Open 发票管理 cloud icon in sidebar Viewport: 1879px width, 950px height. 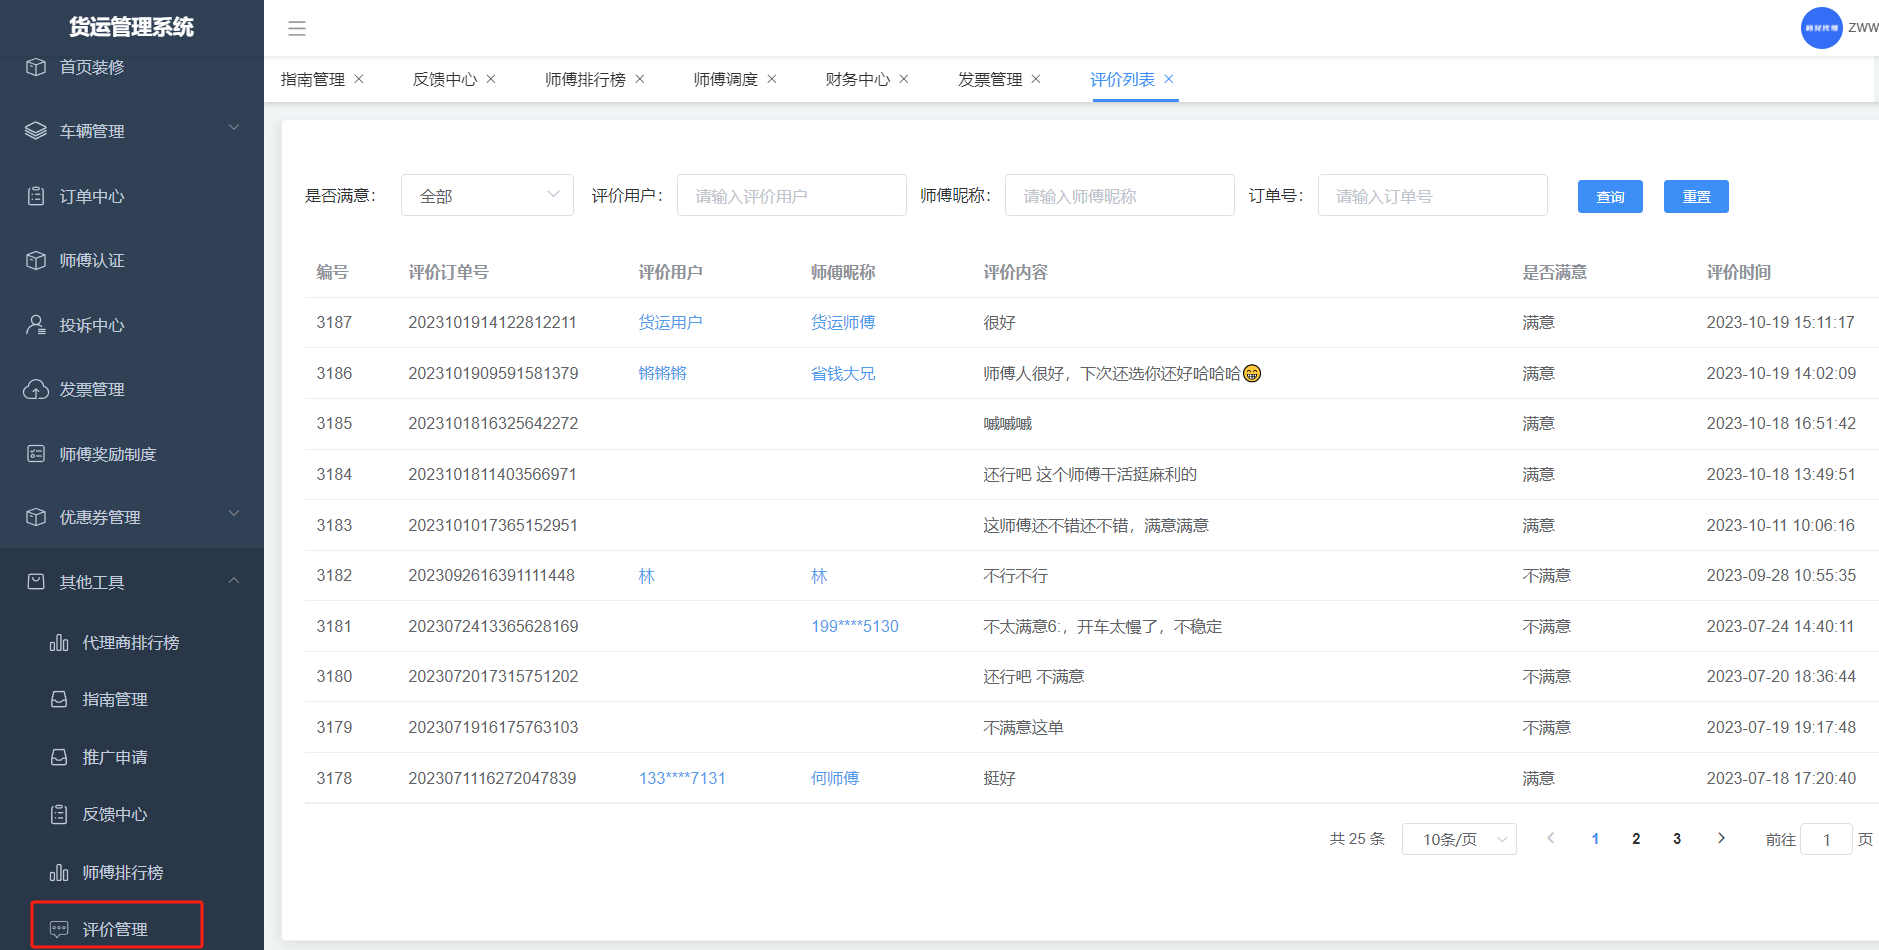click(36, 390)
